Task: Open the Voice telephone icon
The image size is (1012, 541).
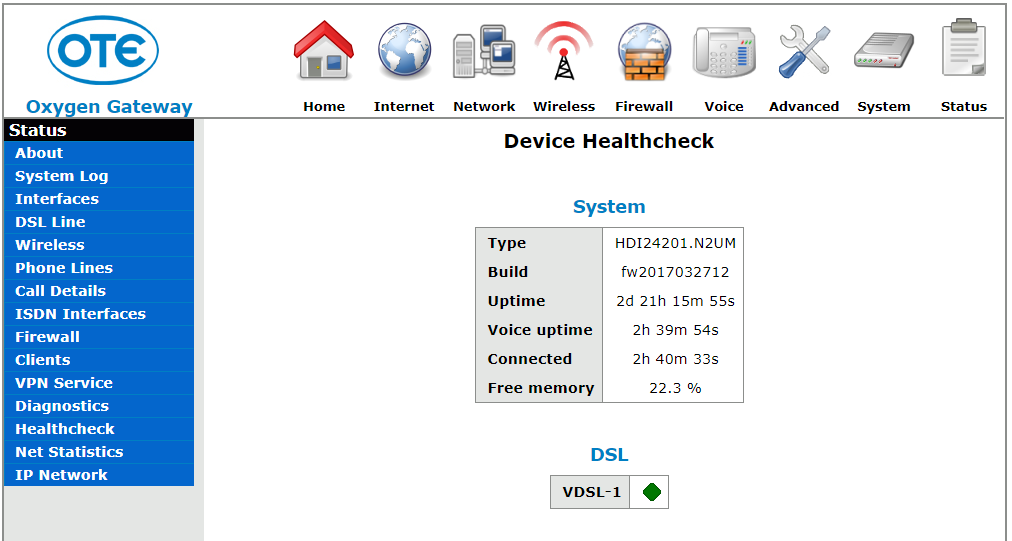Action: (724, 52)
